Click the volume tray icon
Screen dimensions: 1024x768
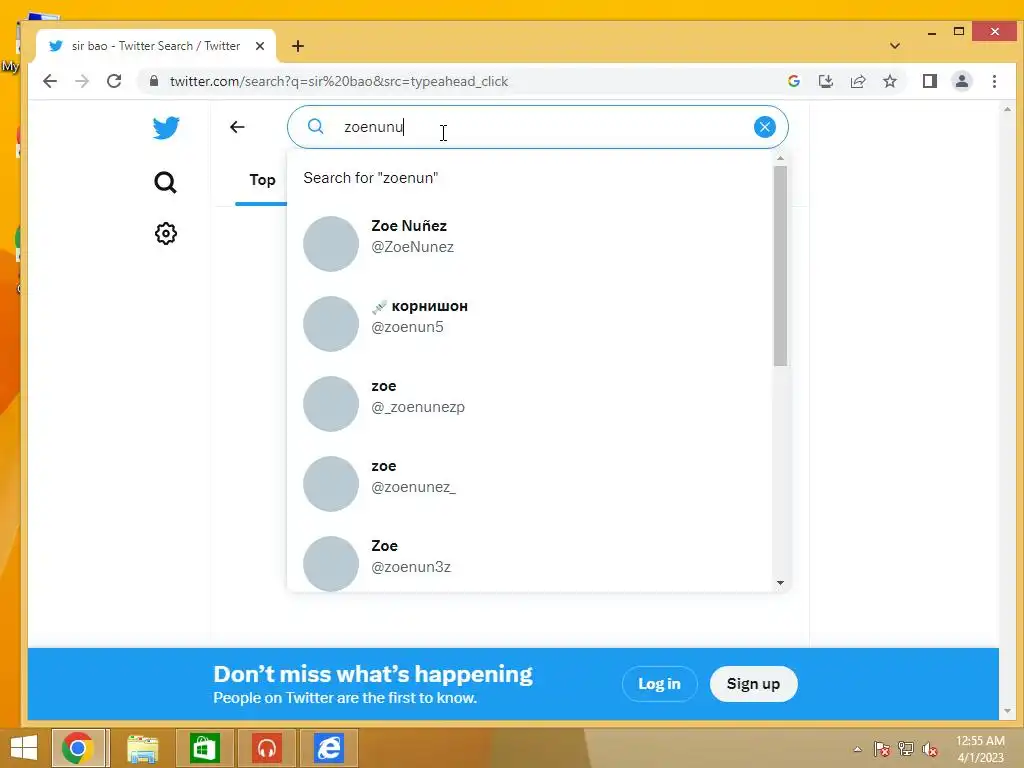pos(930,749)
